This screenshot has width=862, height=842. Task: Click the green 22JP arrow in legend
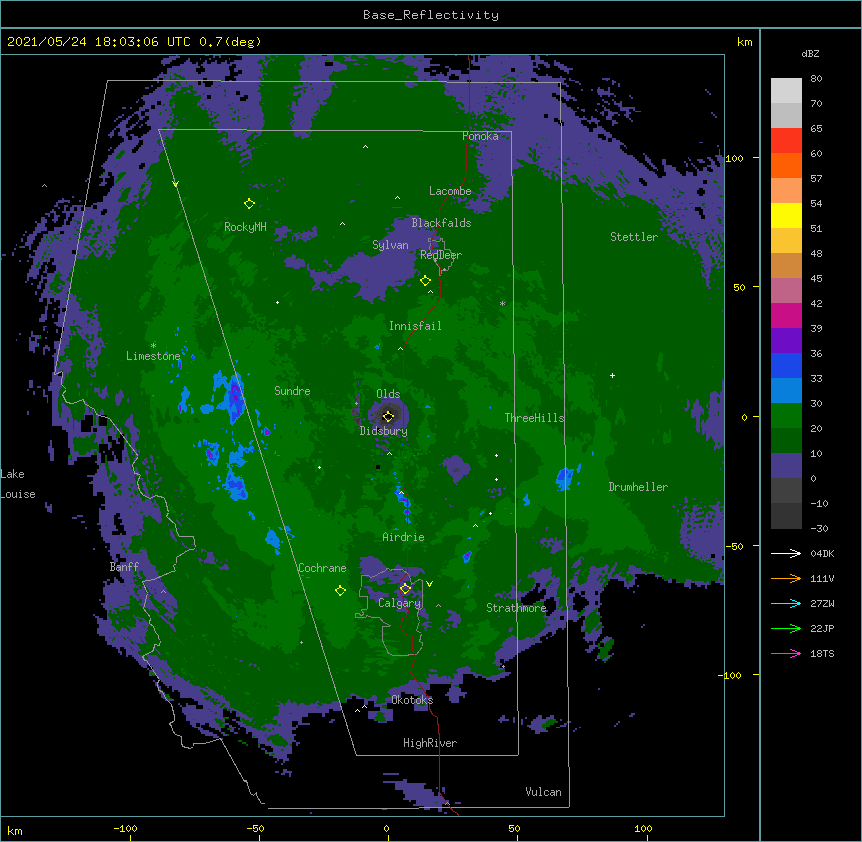786,628
